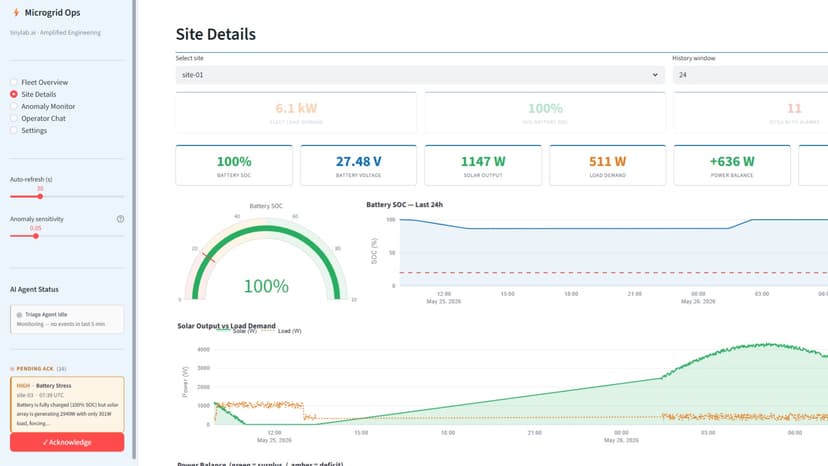Click the Solar Output vs Load Demand title
This screenshot has width=828, height=466.
tap(226, 326)
